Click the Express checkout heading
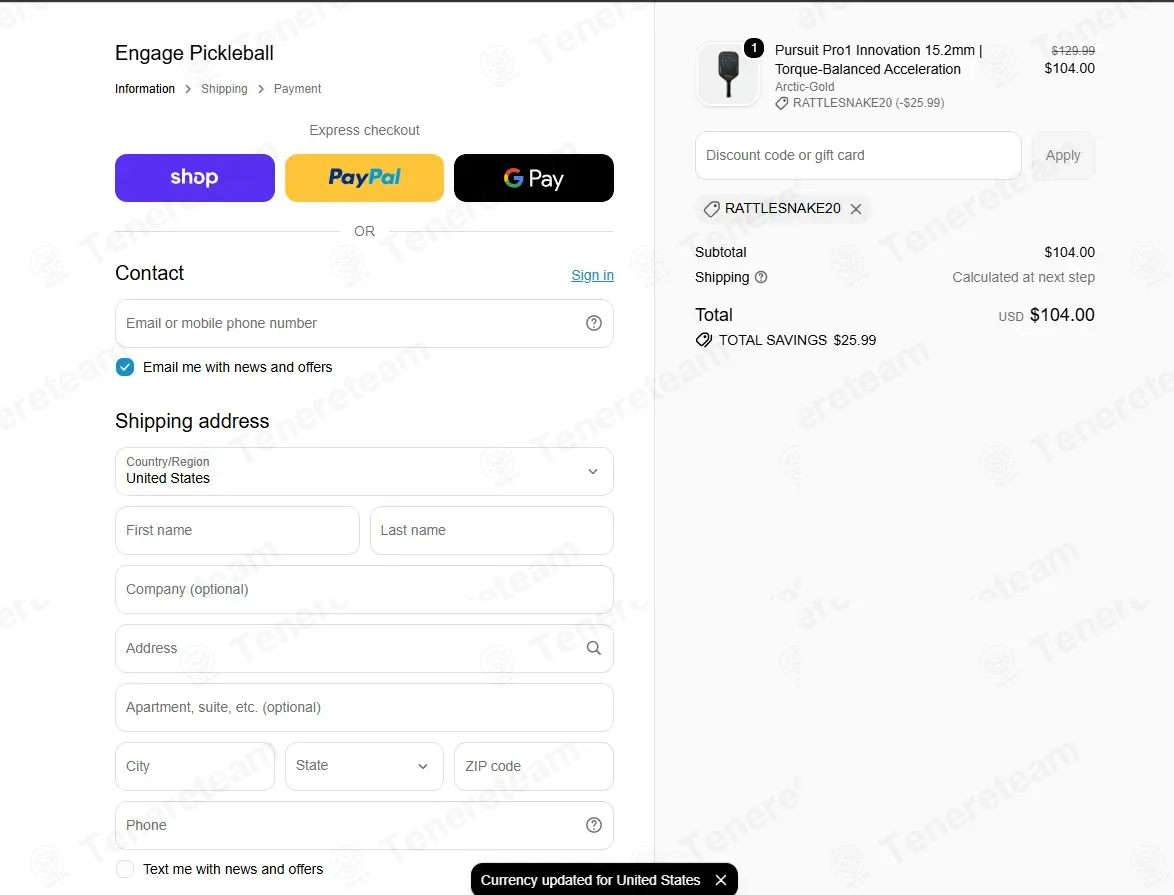1174x895 pixels. (x=364, y=130)
